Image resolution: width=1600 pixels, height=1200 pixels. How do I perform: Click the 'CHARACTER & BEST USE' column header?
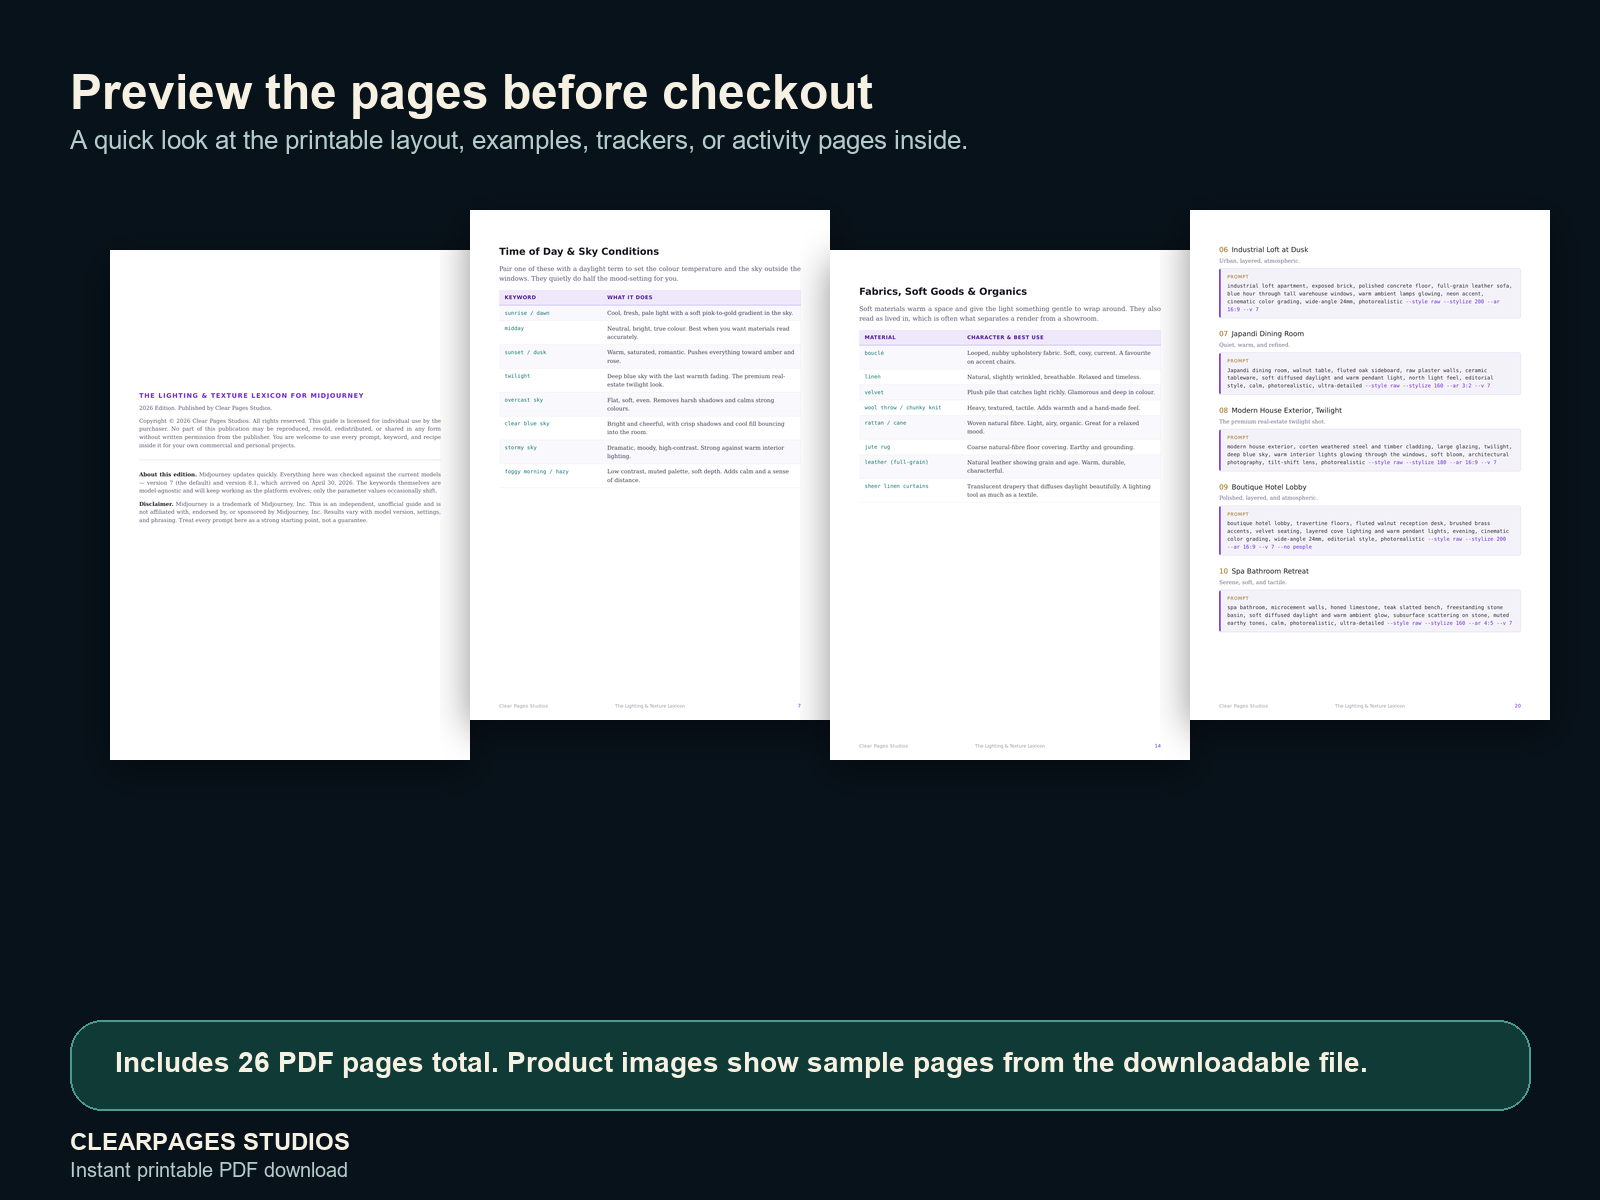[1005, 337]
